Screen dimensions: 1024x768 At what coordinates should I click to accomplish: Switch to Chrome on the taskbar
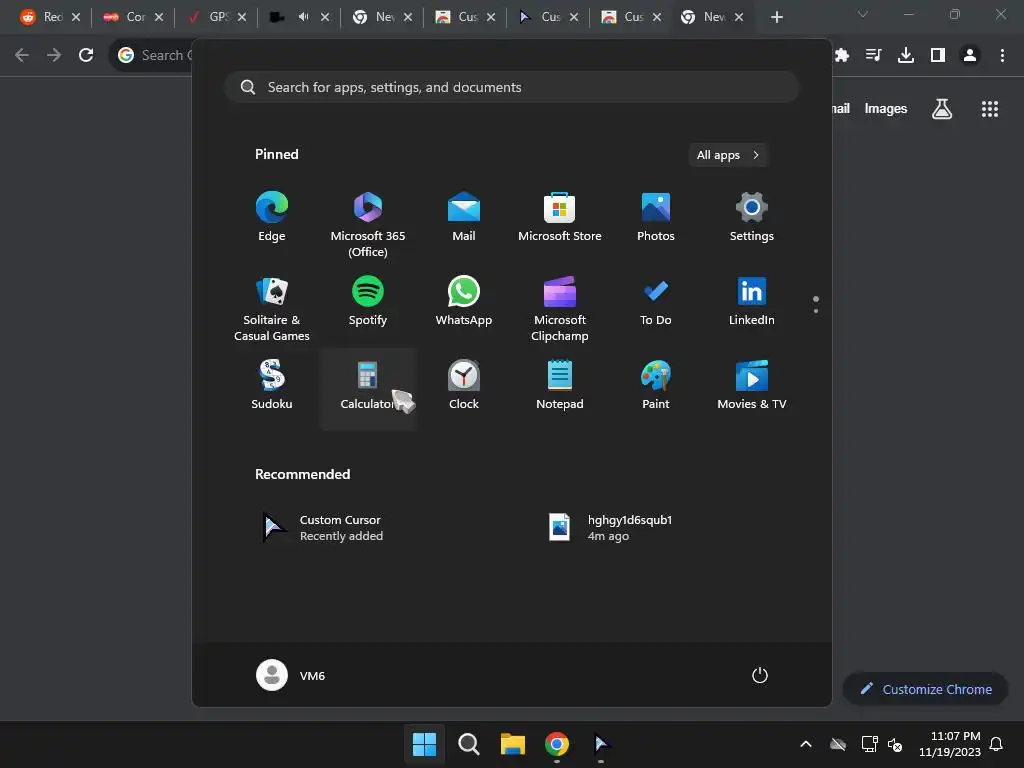557,744
